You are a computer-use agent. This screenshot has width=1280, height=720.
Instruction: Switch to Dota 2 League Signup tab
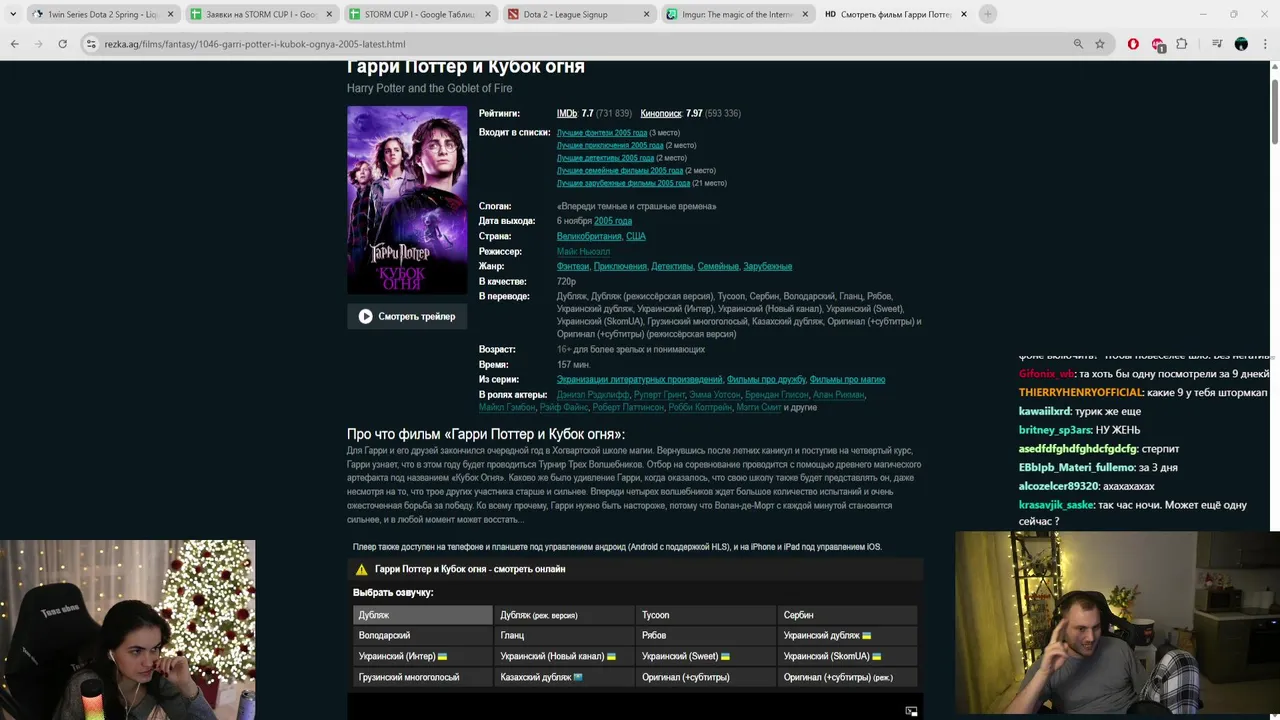click(x=578, y=14)
